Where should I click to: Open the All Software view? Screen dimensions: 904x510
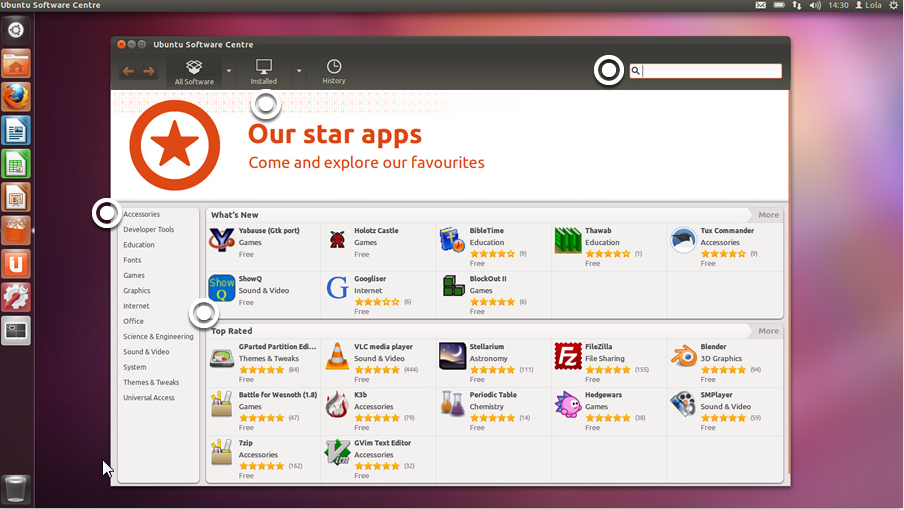(x=194, y=72)
